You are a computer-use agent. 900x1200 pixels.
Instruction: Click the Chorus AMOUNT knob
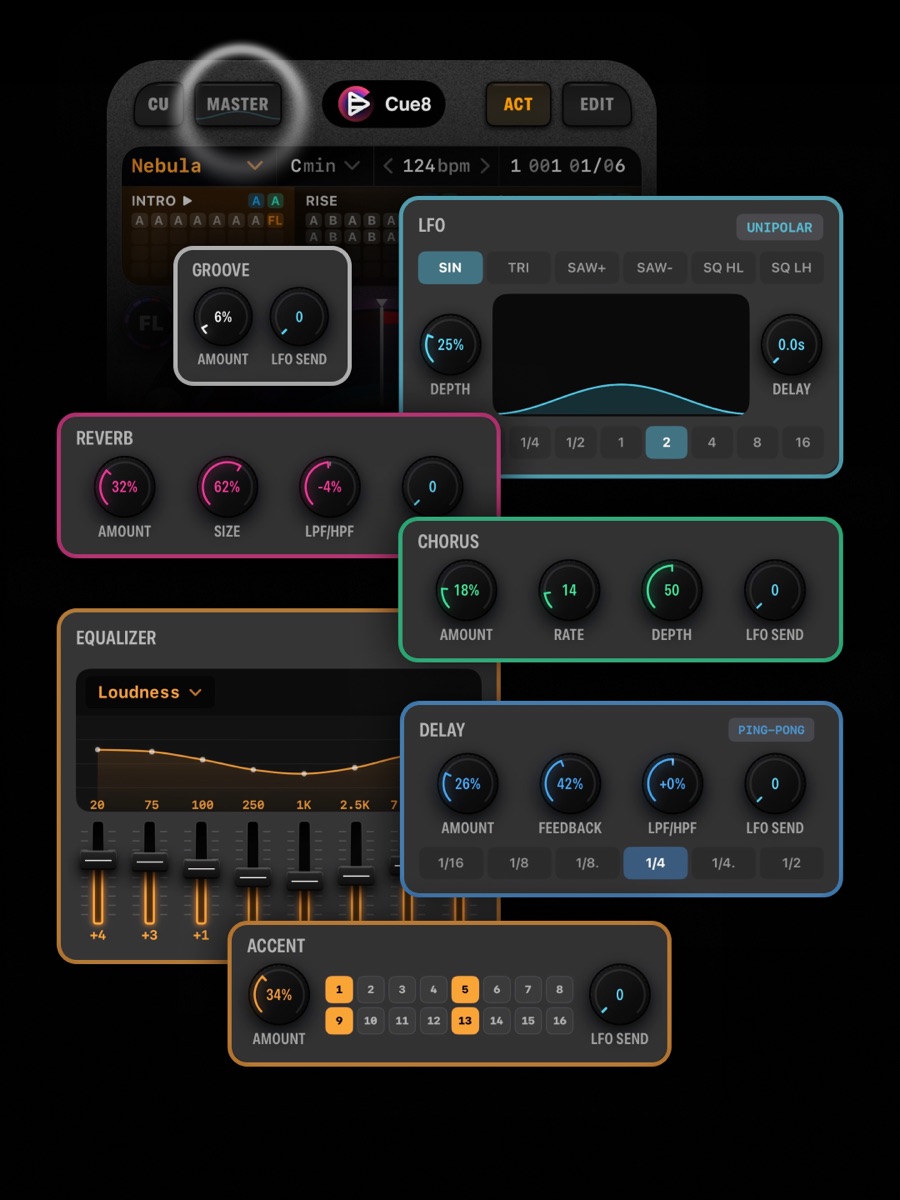(466, 591)
